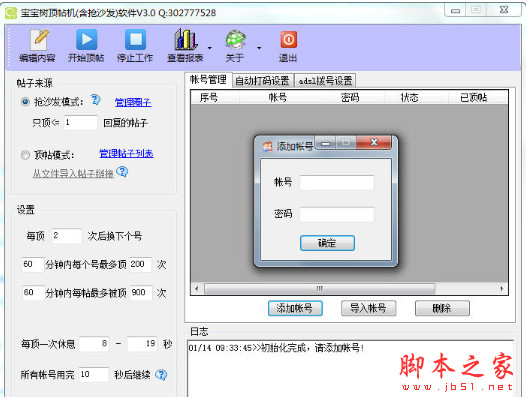Viewport: 526px width, 398px height.
Task: Click the 900 max bumps per post field
Action: [141, 293]
